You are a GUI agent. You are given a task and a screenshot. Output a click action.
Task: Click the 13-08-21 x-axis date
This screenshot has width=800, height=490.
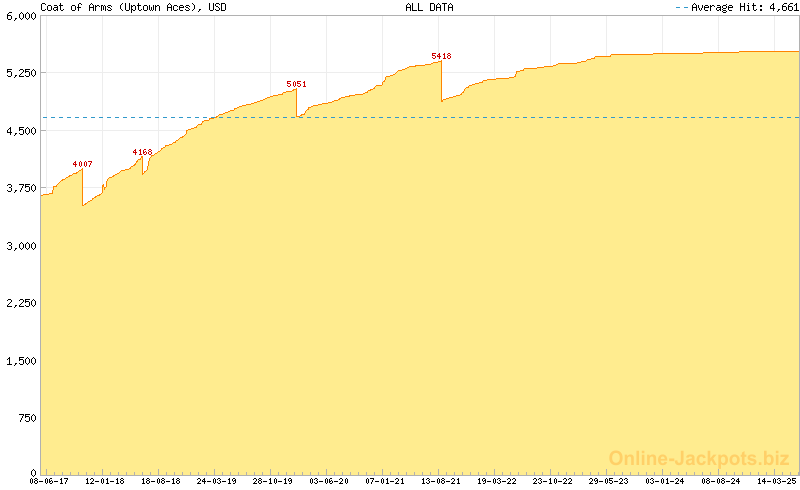(x=441, y=481)
